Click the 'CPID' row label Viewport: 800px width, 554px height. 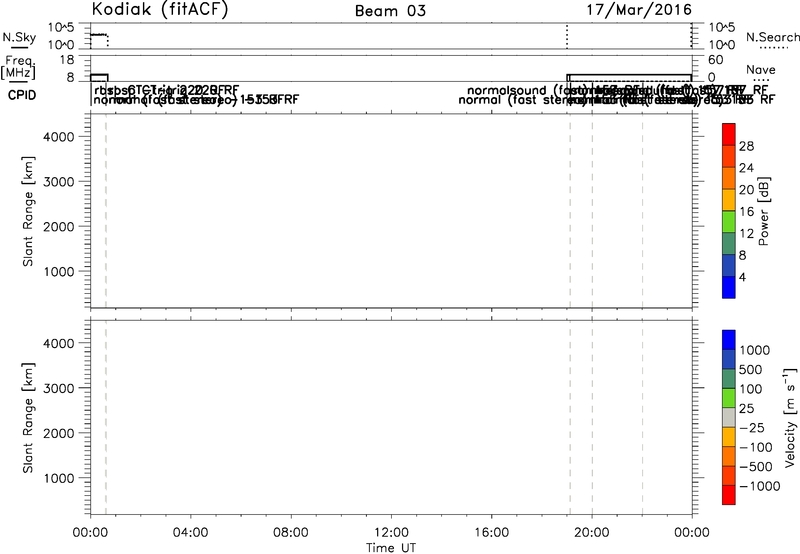click(x=22, y=95)
